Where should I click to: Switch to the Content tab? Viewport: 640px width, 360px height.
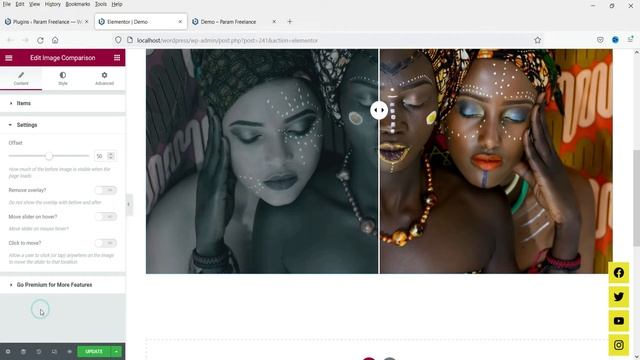(x=21, y=78)
